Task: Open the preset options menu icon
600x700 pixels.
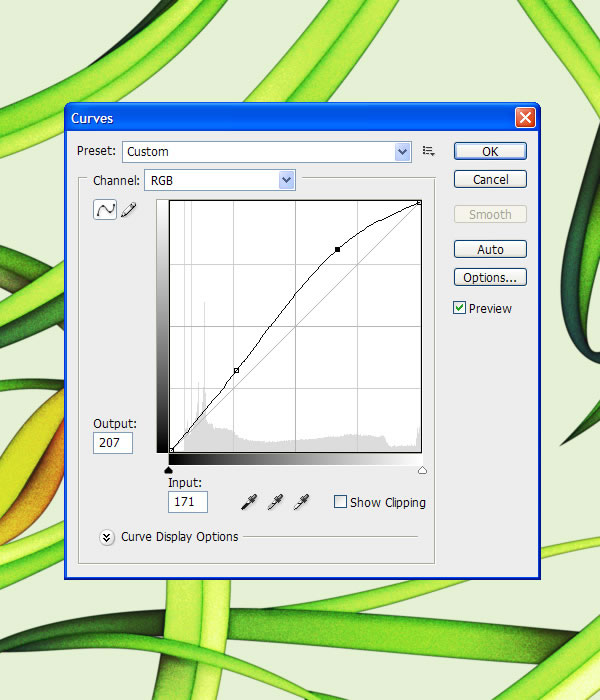Action: [x=429, y=151]
